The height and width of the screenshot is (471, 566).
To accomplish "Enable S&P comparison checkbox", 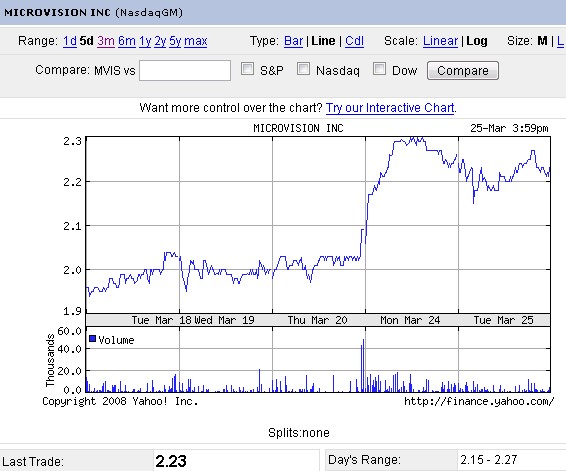I will point(247,69).
